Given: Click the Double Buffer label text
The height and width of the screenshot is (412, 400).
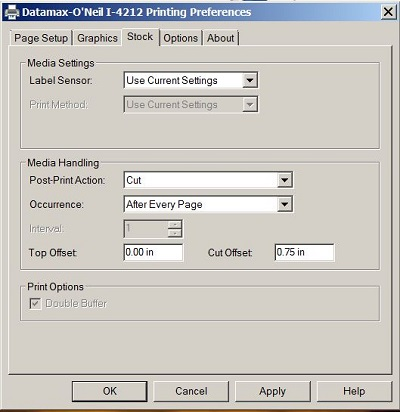Looking at the screenshot, I should (76, 304).
